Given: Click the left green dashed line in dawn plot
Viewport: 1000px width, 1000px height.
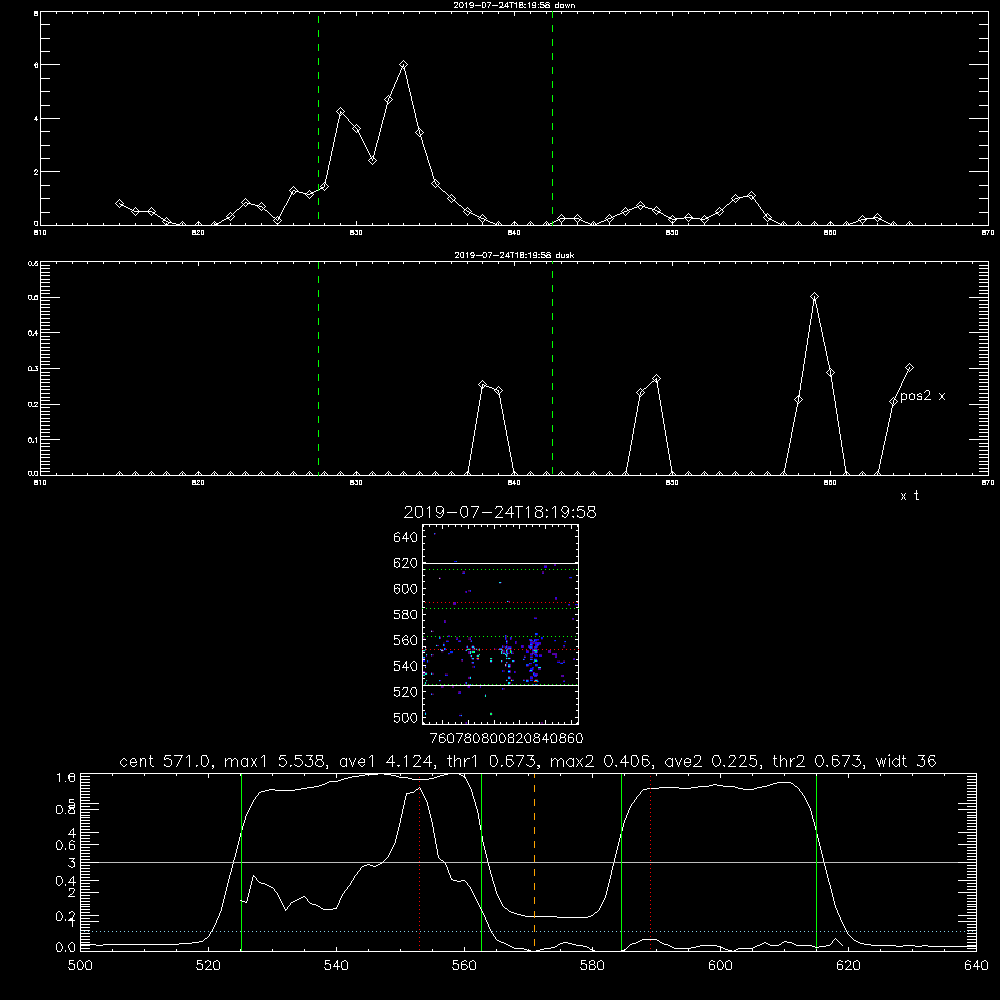Looking at the screenshot, I should click(x=318, y=118).
